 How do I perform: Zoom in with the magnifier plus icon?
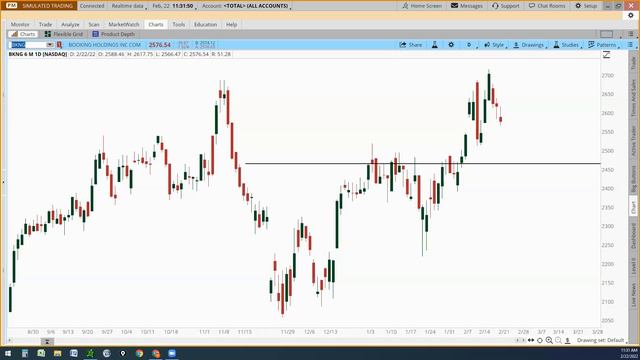pyautogui.click(x=549, y=340)
